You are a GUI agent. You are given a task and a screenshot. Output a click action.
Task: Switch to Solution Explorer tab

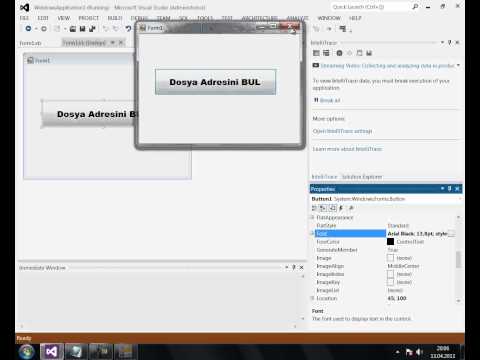(362, 177)
